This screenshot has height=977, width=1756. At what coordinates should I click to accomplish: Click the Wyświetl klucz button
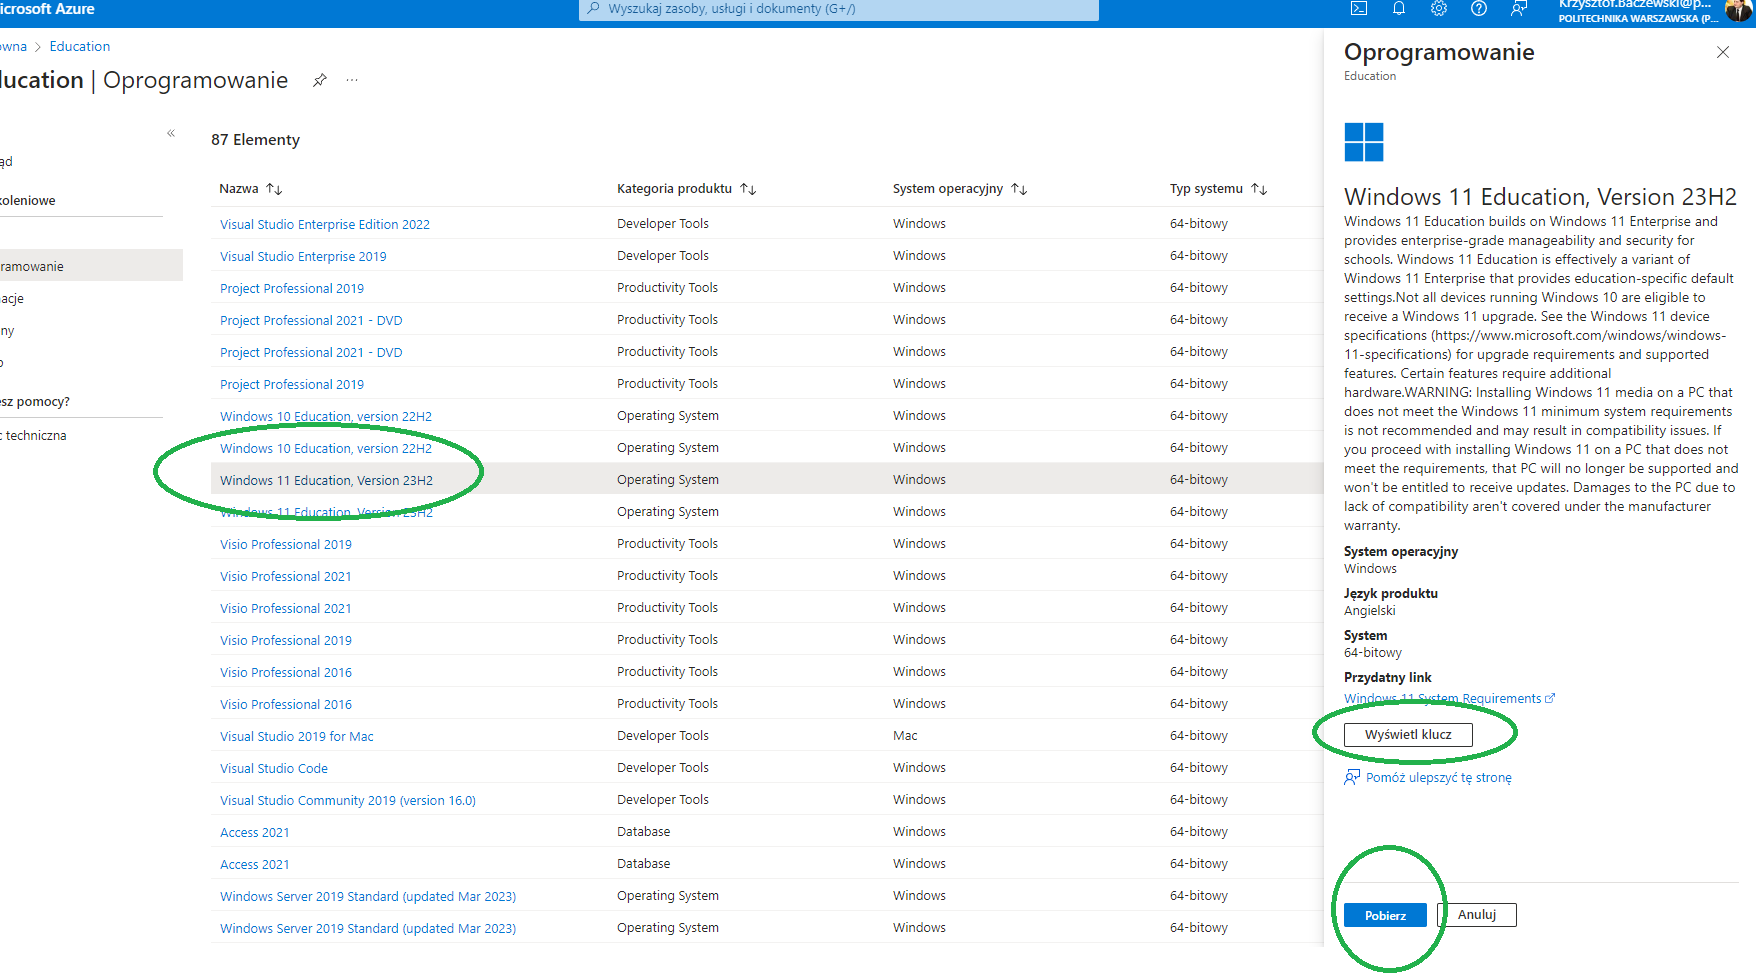click(x=1408, y=734)
